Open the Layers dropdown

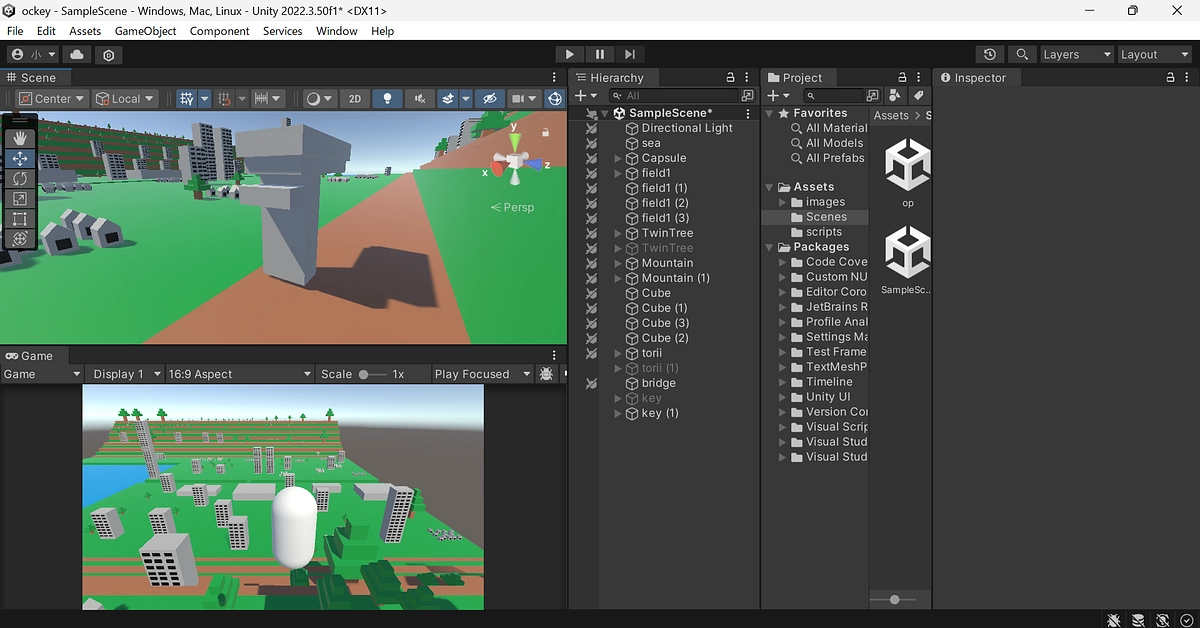pos(1076,55)
